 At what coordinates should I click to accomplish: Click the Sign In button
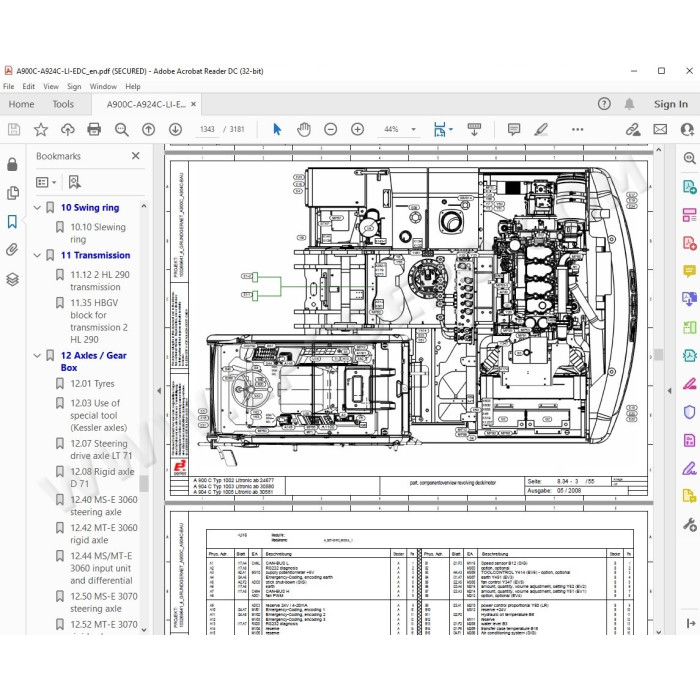pyautogui.click(x=671, y=104)
